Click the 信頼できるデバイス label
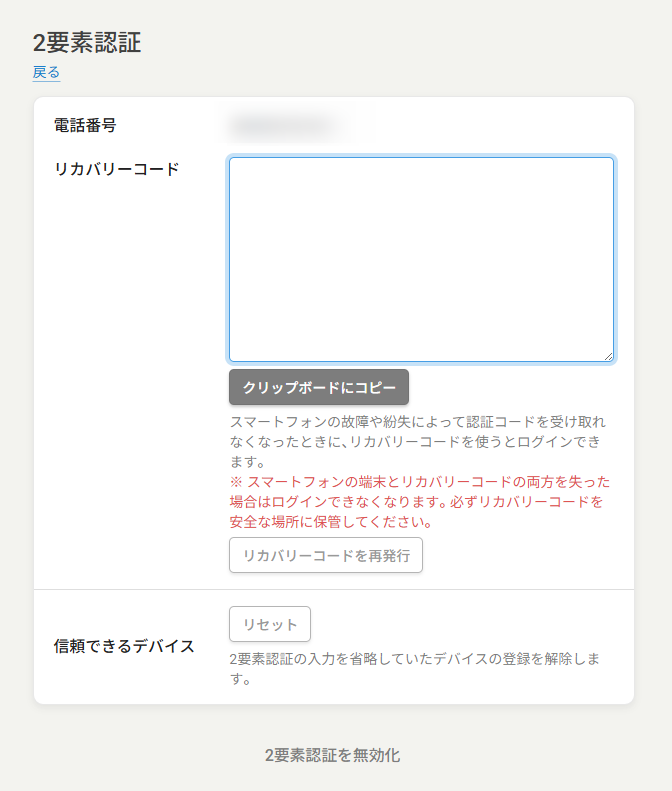The height and width of the screenshot is (791, 672). point(124,646)
